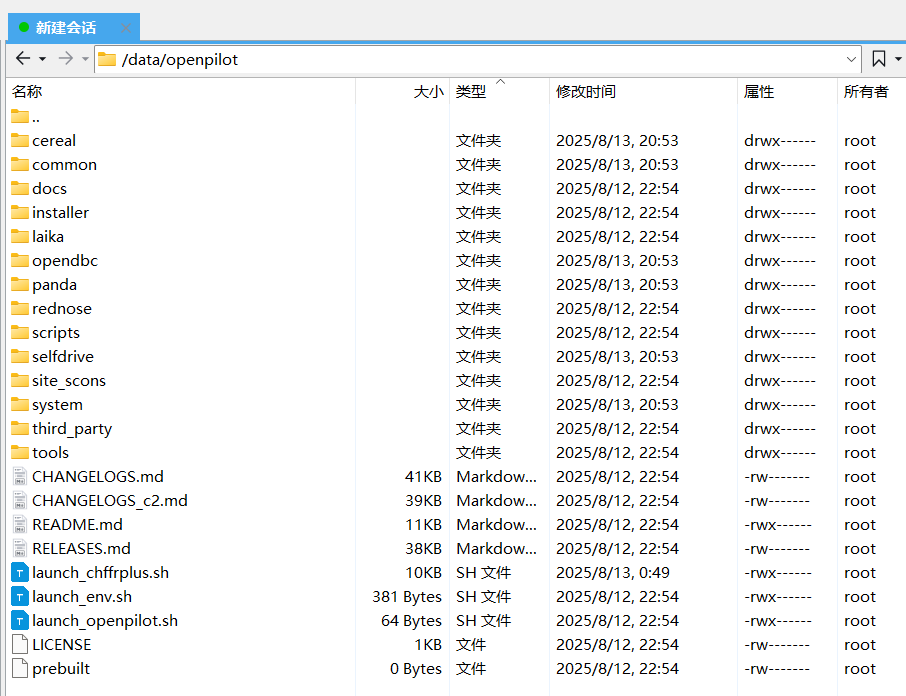The height and width of the screenshot is (696, 906).
Task: Click the 'drwx------' attribute of cereal
Action: [779, 140]
